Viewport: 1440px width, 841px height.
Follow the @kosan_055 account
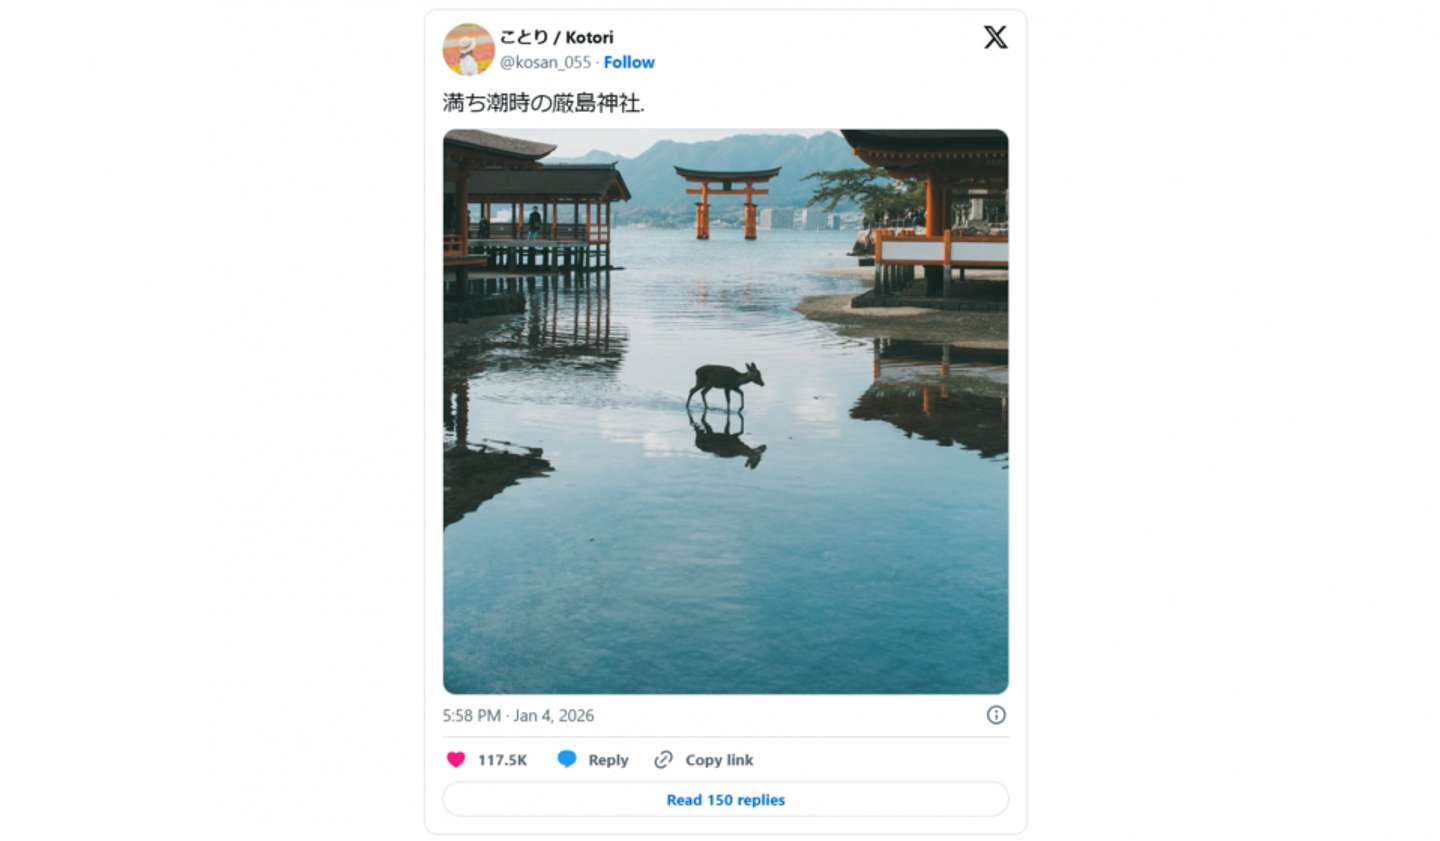[629, 62]
